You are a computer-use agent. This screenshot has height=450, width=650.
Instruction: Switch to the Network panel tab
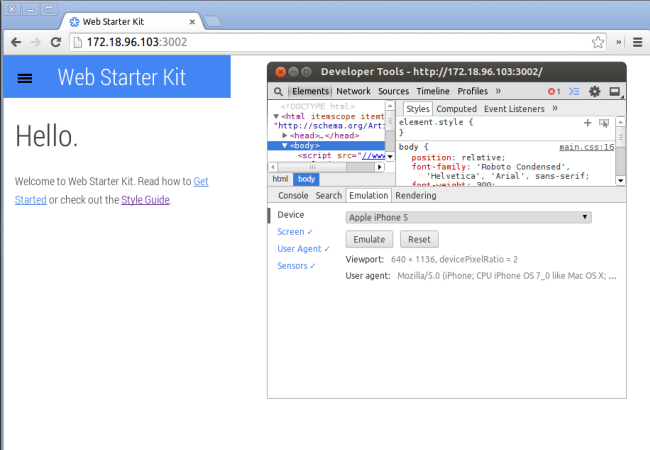point(353,91)
